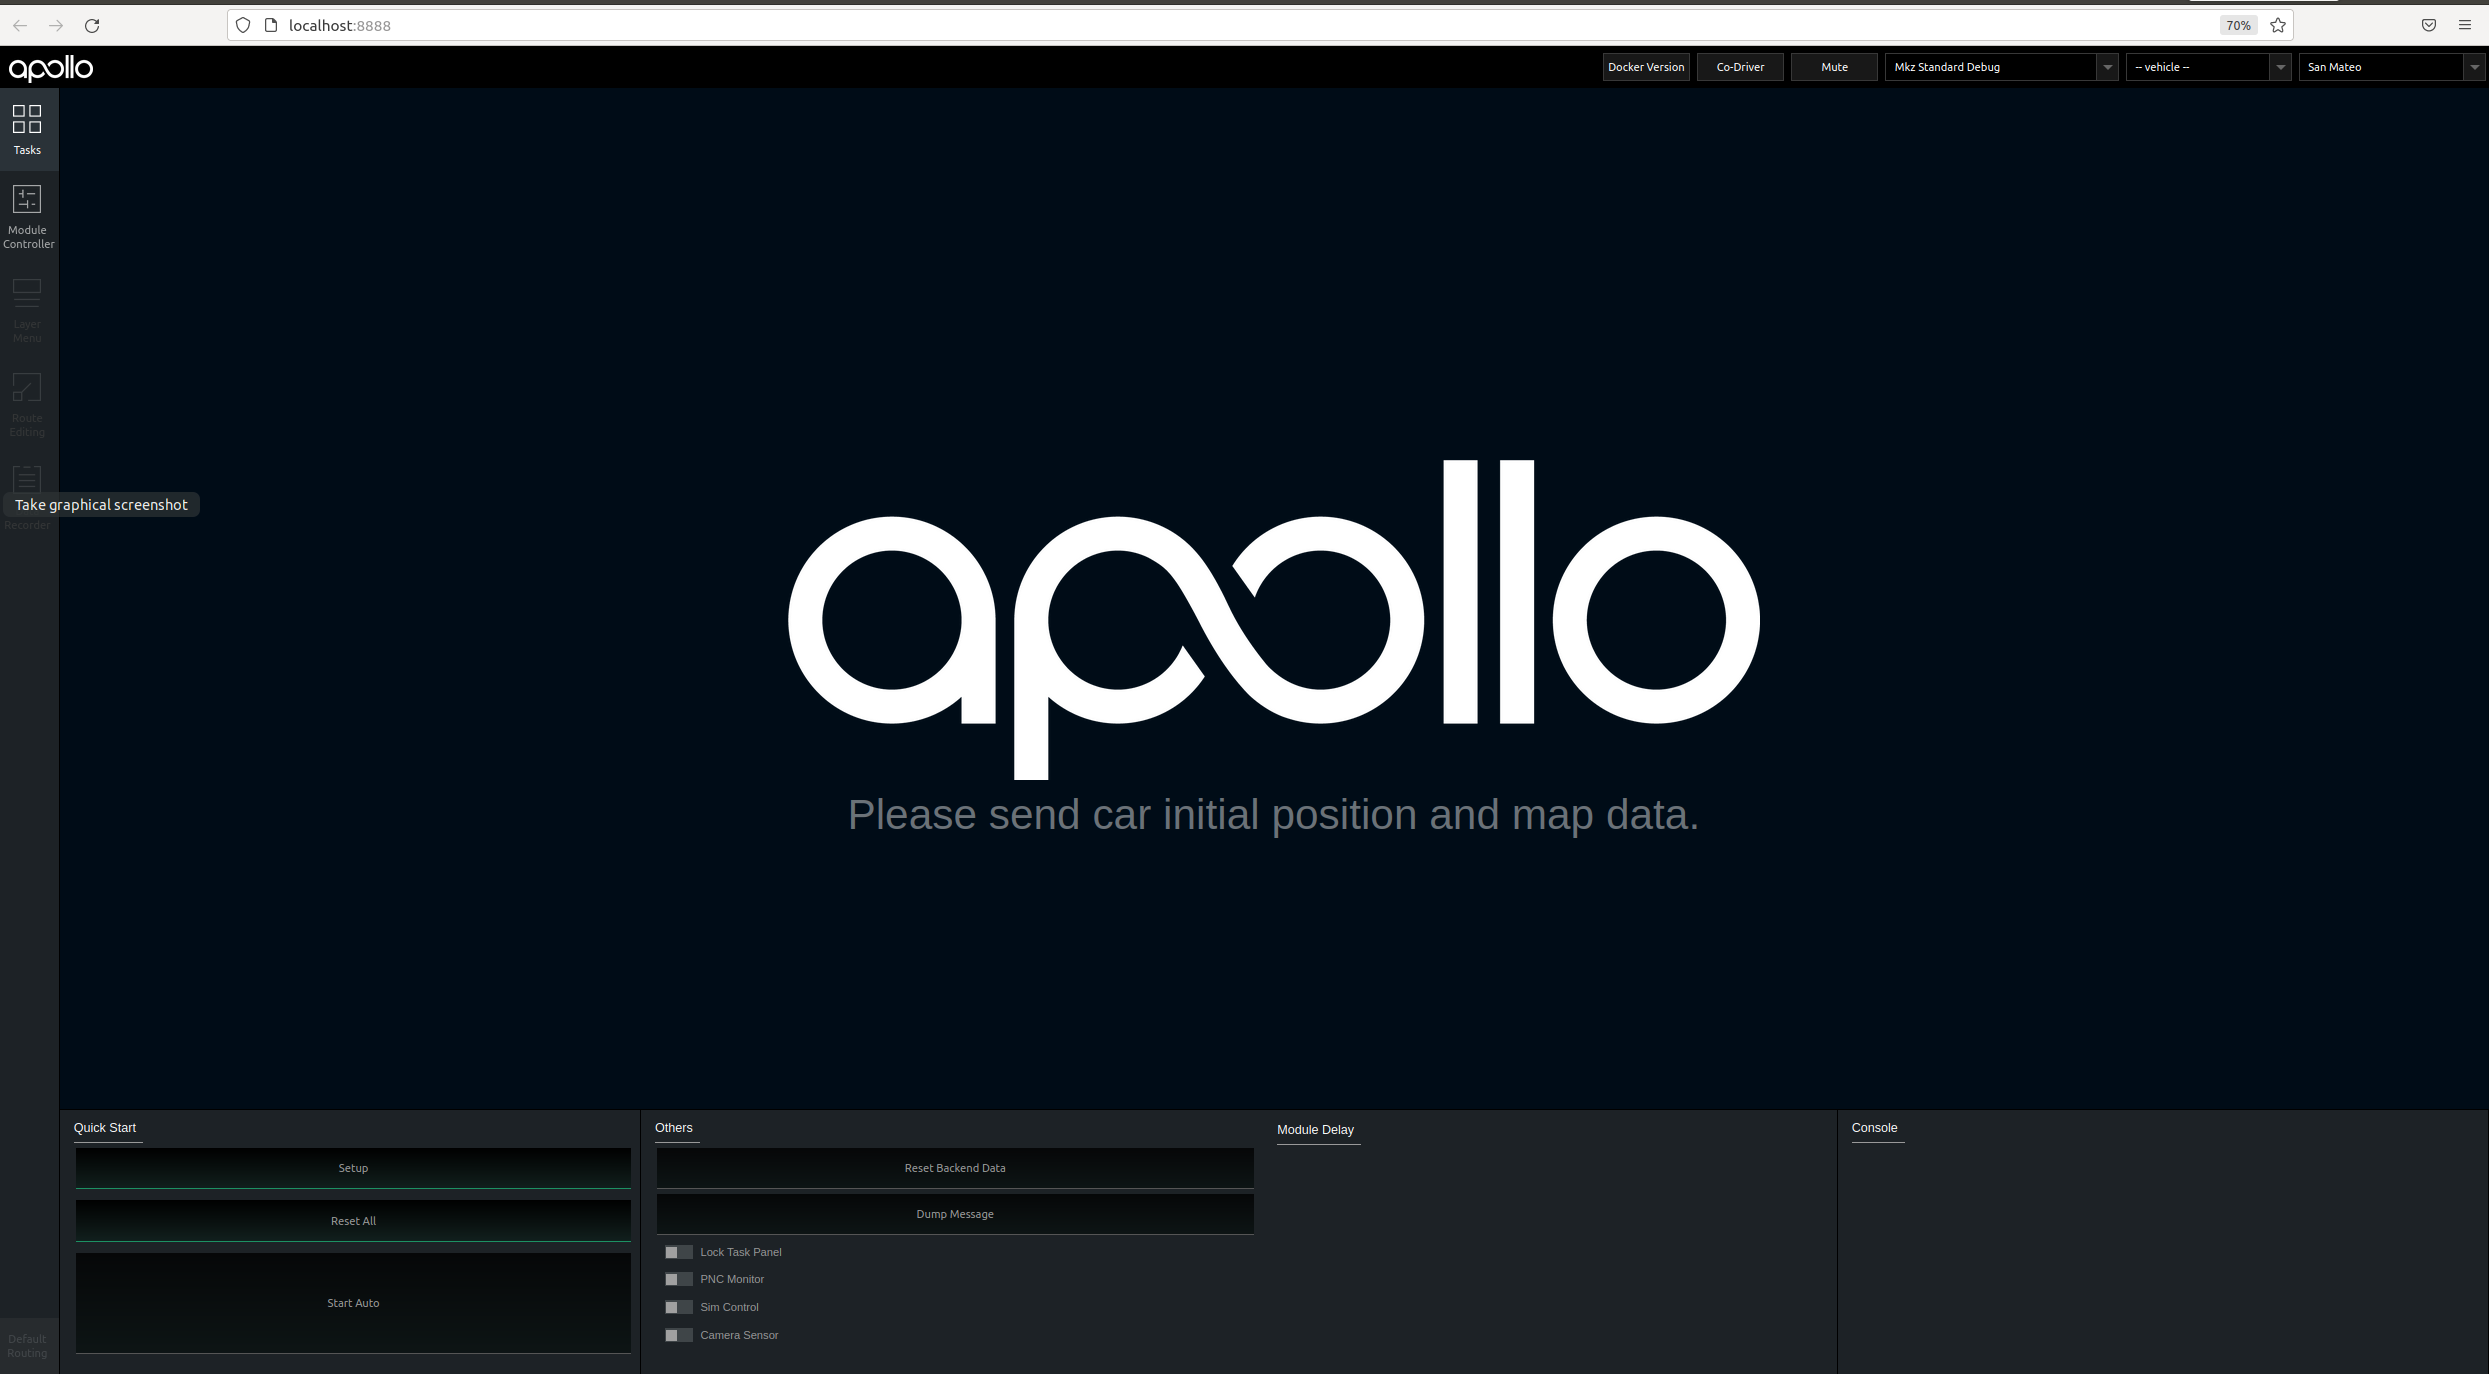Open the browser hamburger menu

[x=2464, y=25]
